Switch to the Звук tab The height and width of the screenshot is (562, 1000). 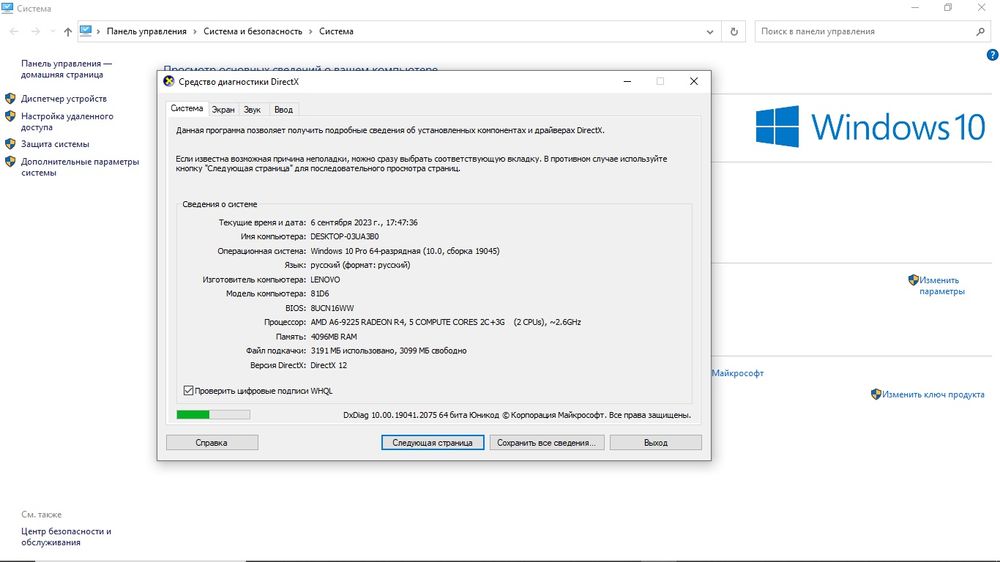253,110
